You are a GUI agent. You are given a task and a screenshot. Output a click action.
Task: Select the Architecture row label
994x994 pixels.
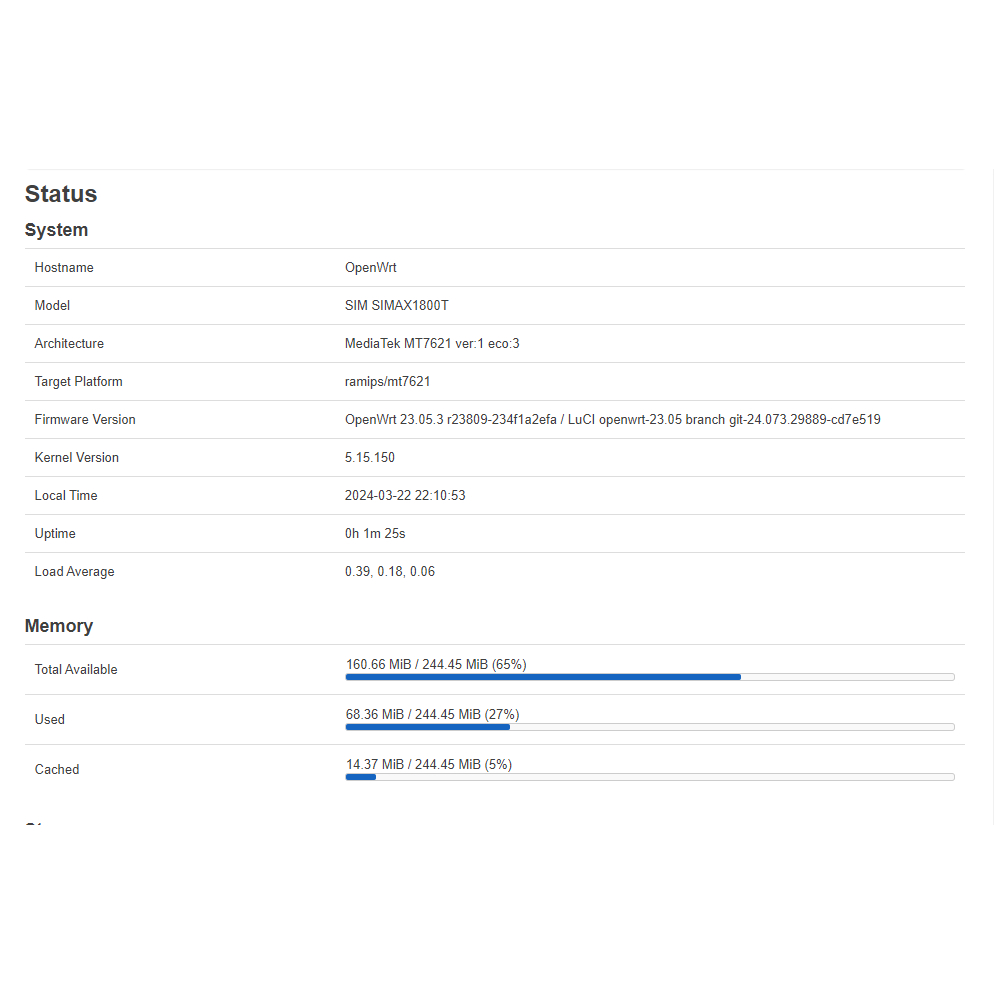click(69, 344)
